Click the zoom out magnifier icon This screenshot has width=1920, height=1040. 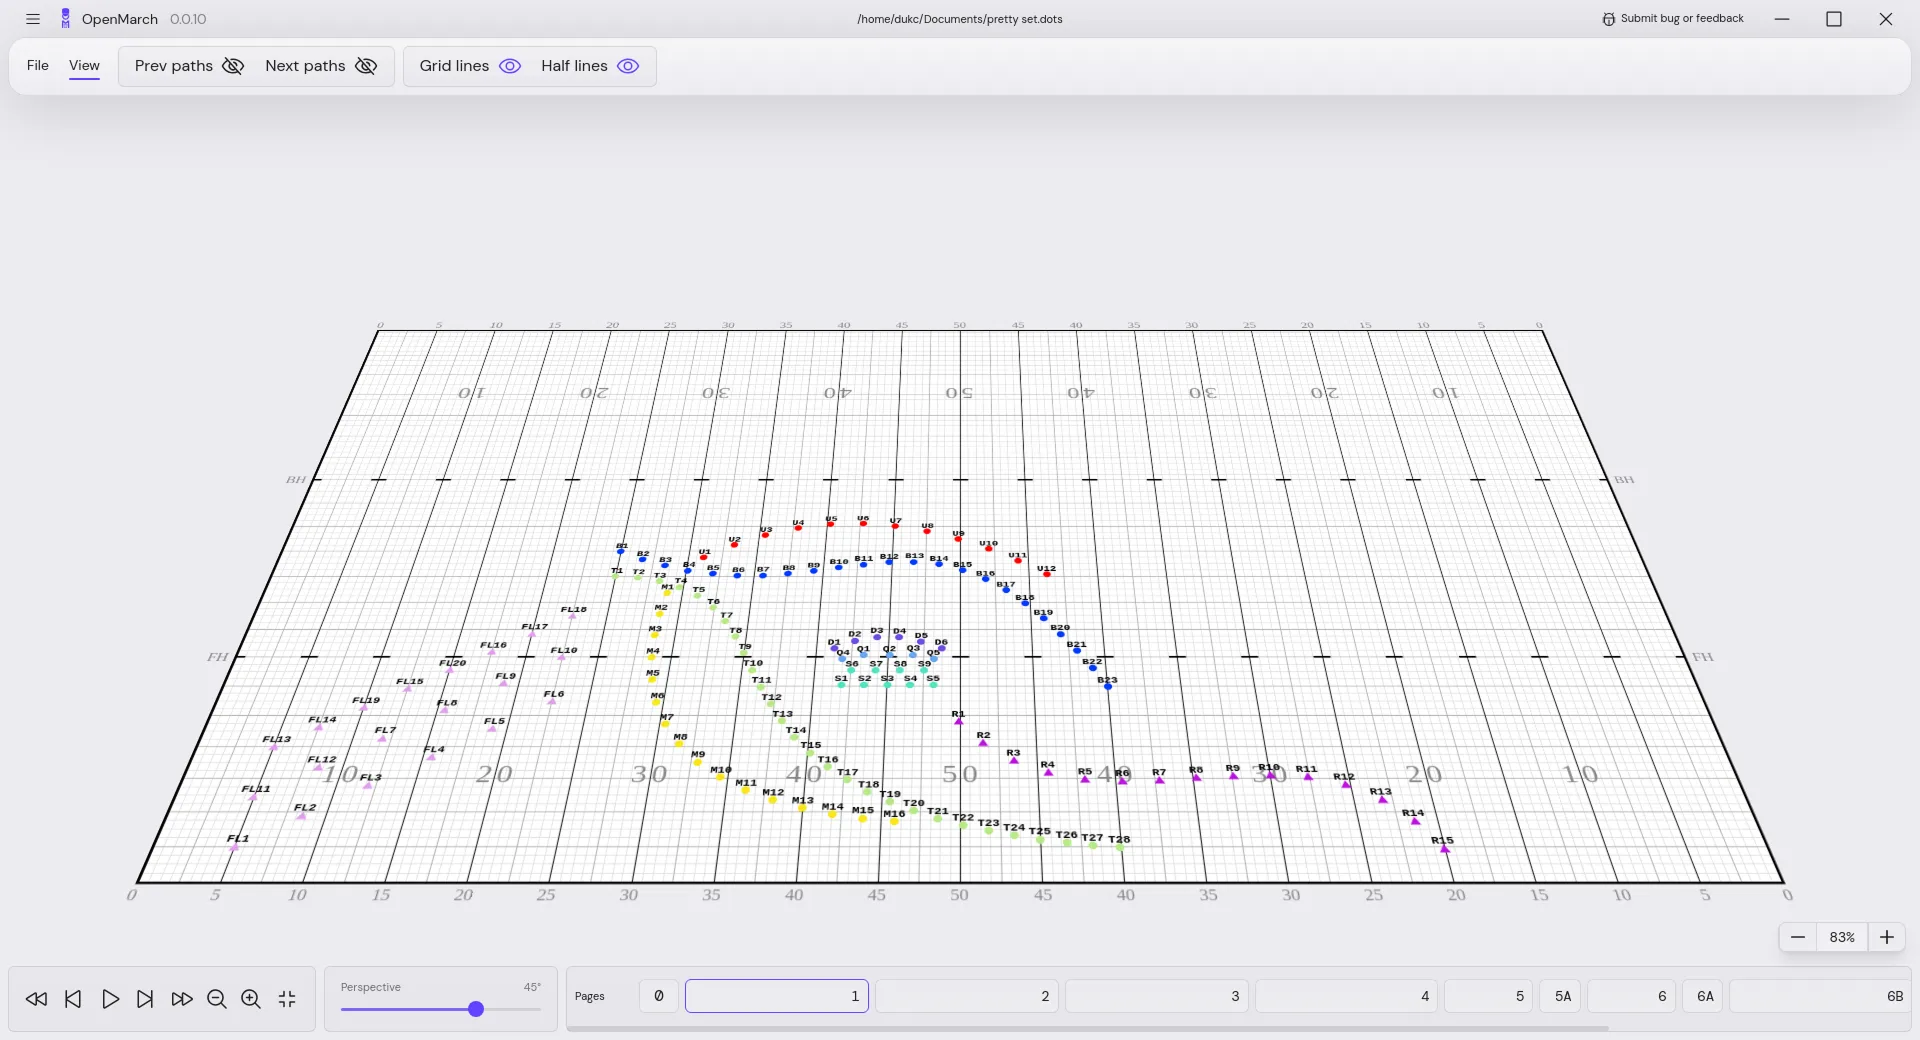click(x=216, y=999)
